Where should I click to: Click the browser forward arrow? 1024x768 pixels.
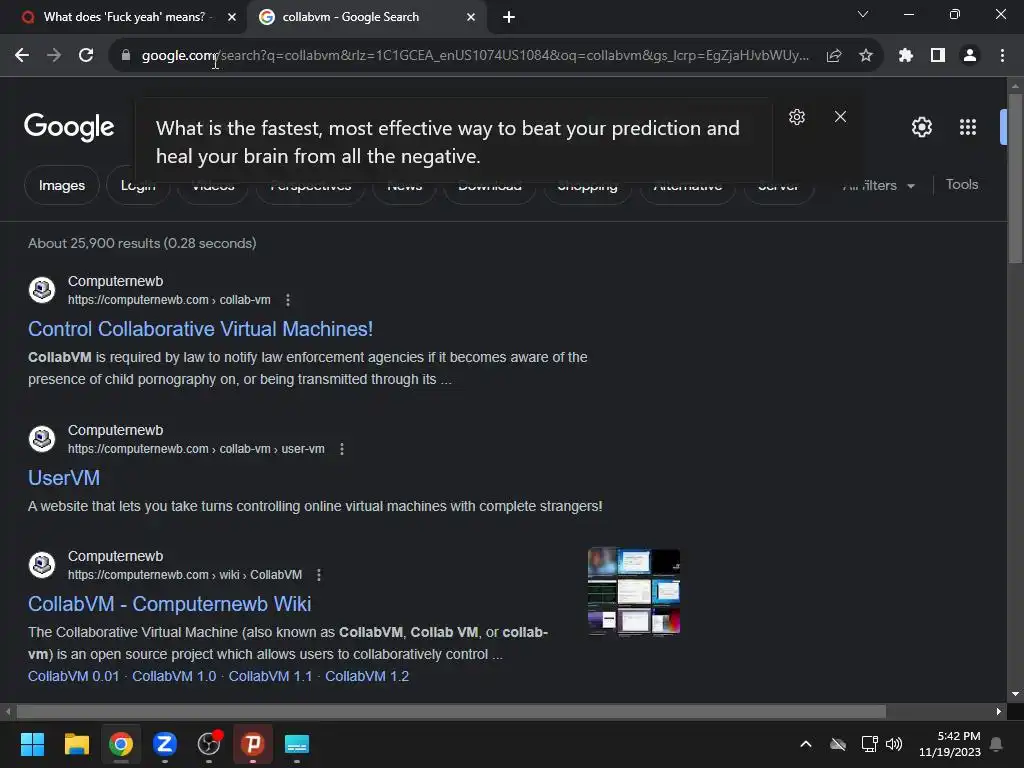click(54, 56)
